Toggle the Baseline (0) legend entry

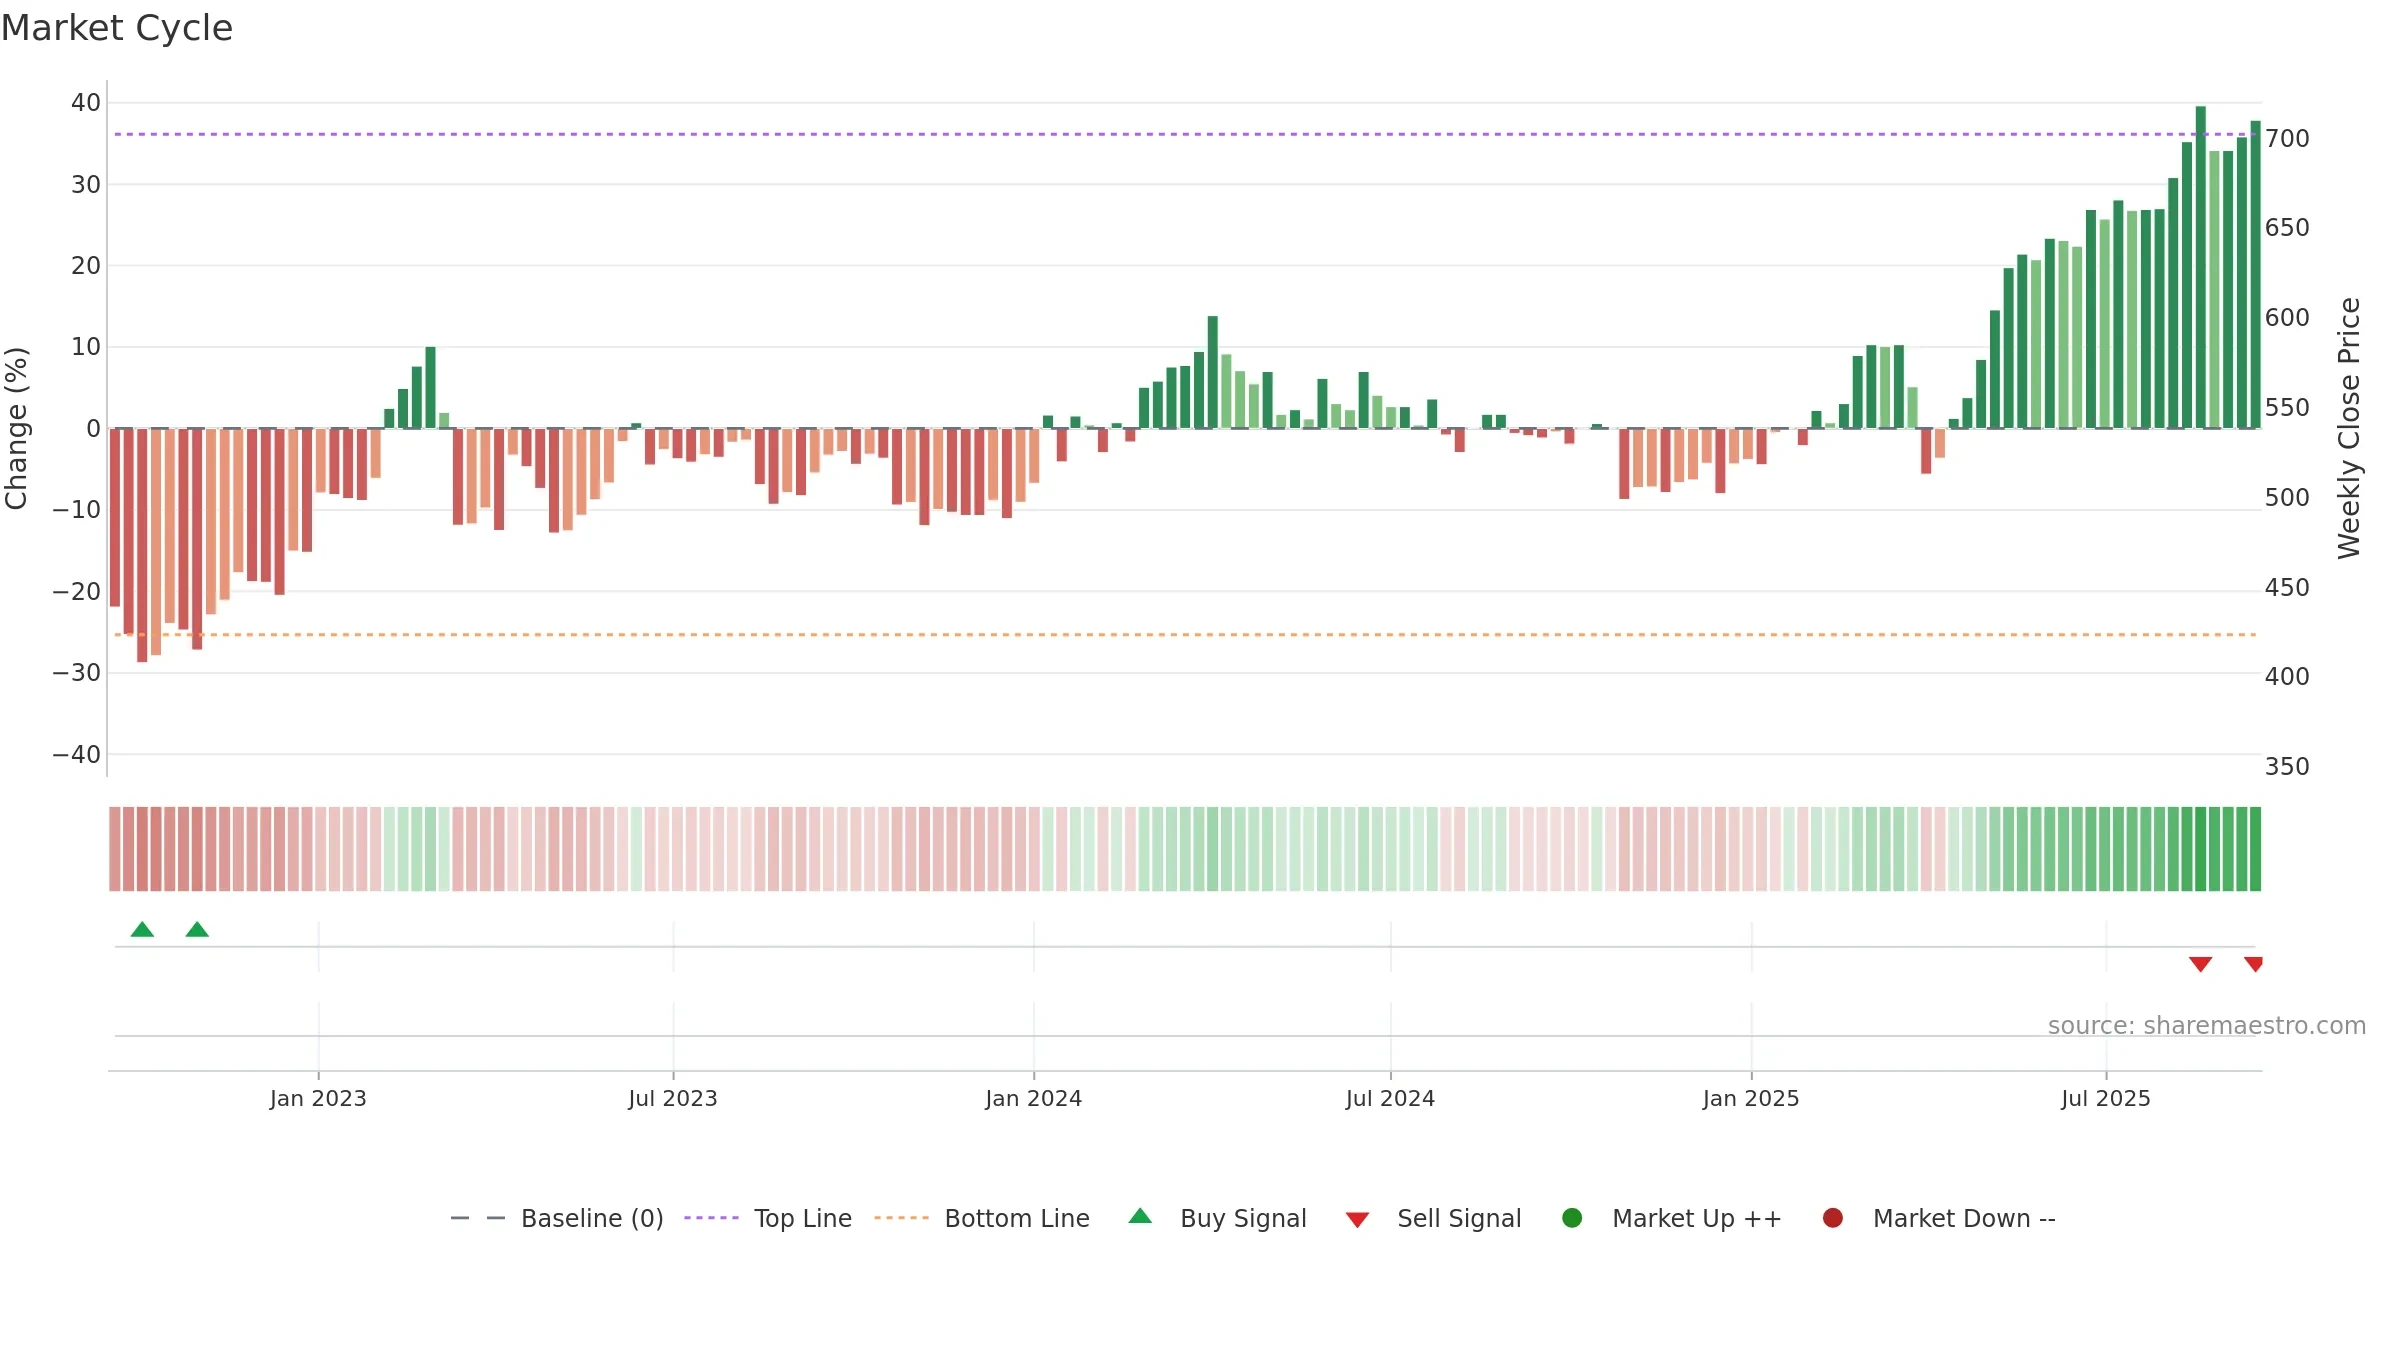coord(557,1218)
